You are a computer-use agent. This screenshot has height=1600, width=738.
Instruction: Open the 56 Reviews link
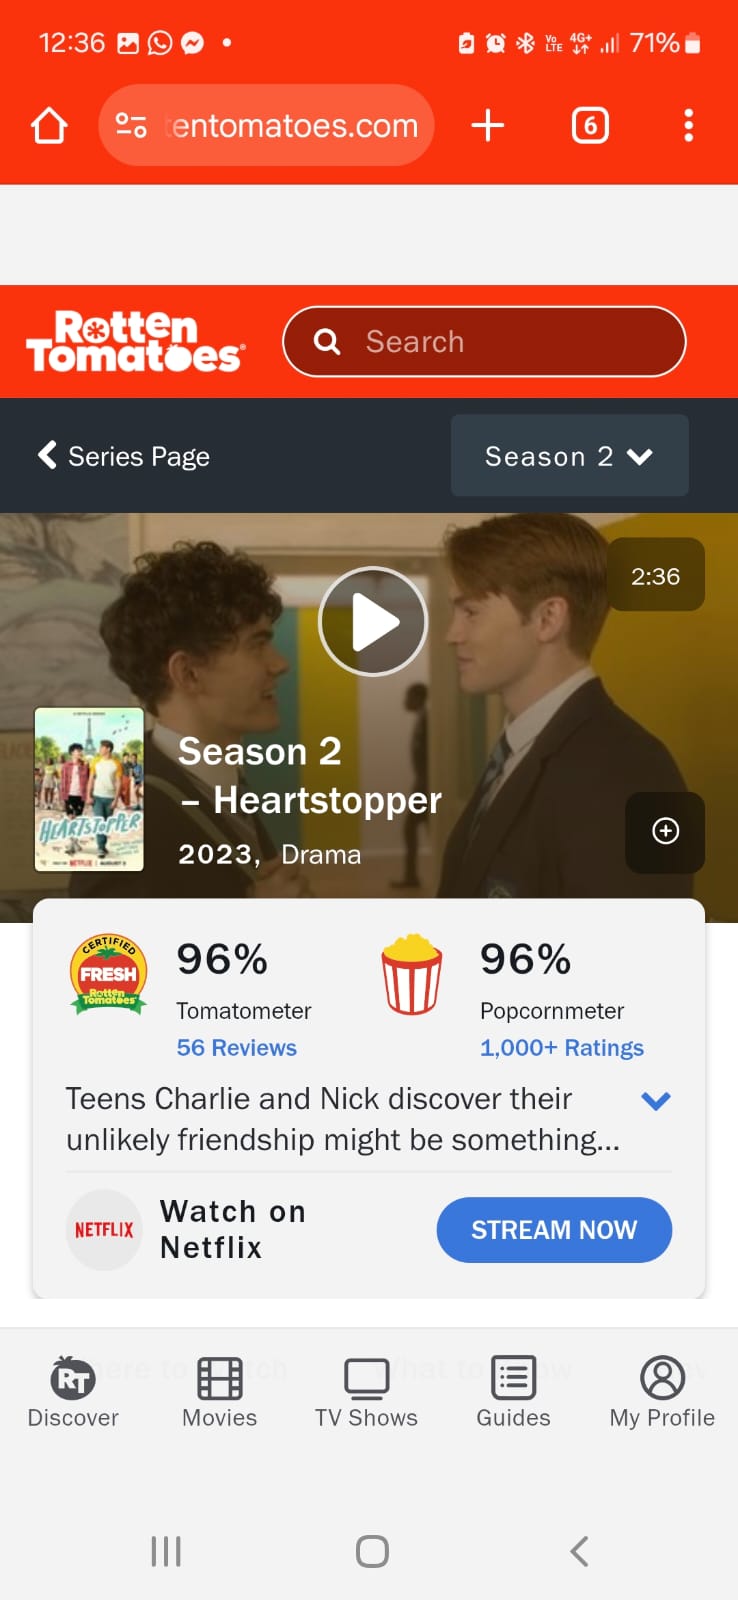tap(237, 1048)
